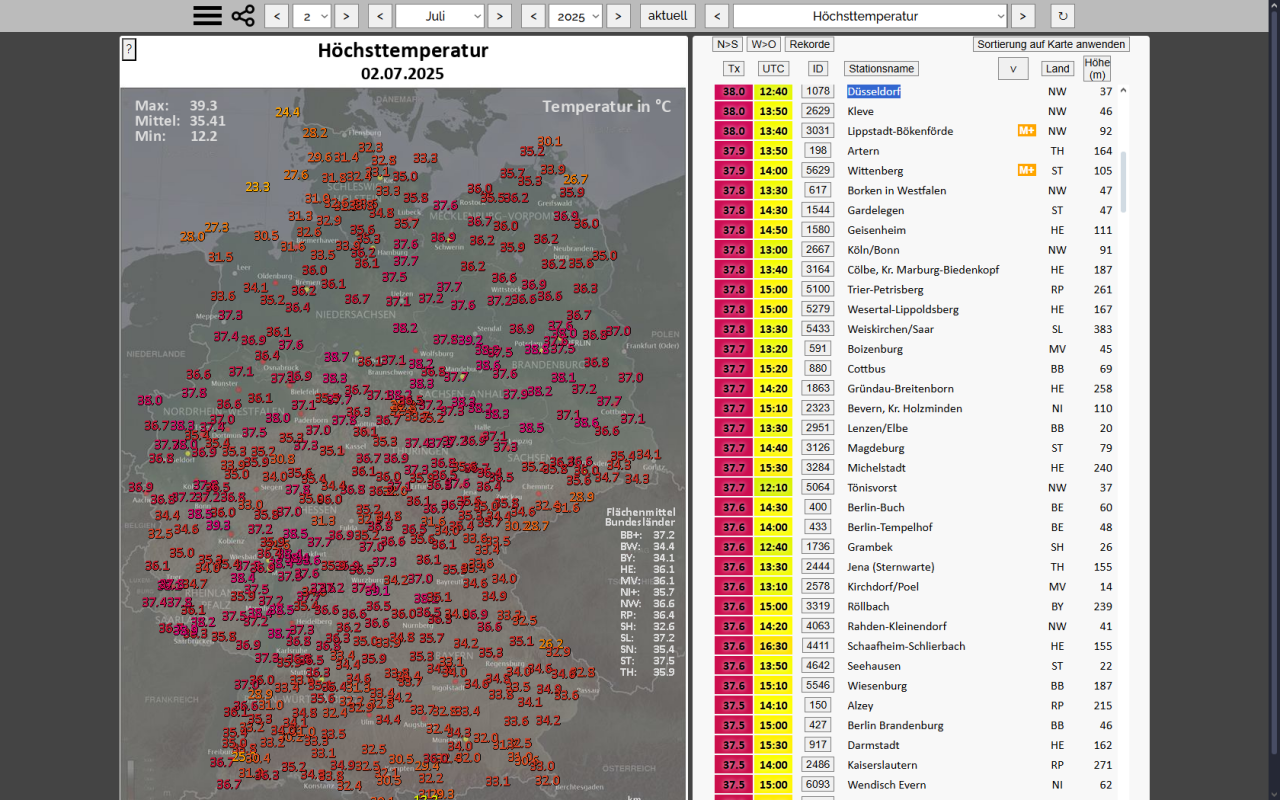Open the 2025 year dropdown
Screen dimensions: 1280x800
(x=576, y=16)
